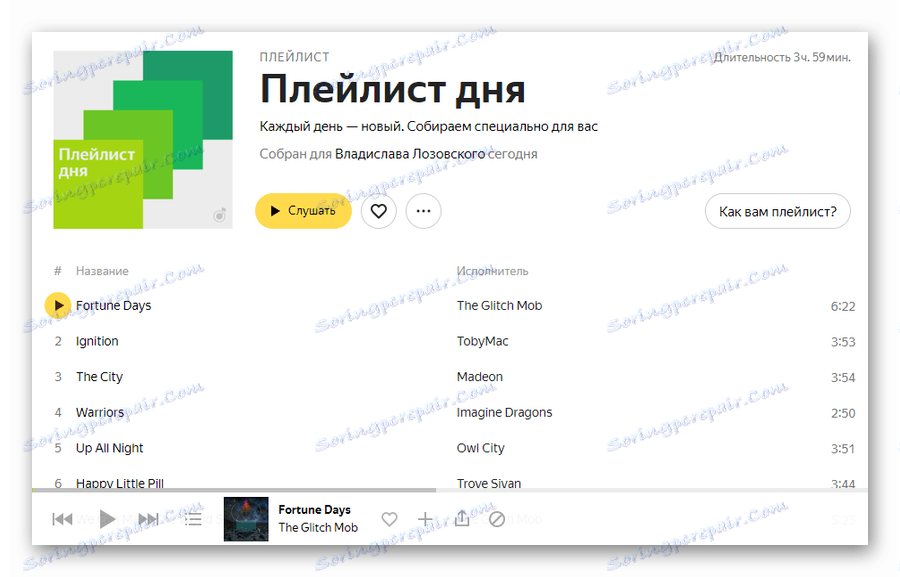Add current track using the plus icon
The image size is (900, 577).
click(x=425, y=519)
